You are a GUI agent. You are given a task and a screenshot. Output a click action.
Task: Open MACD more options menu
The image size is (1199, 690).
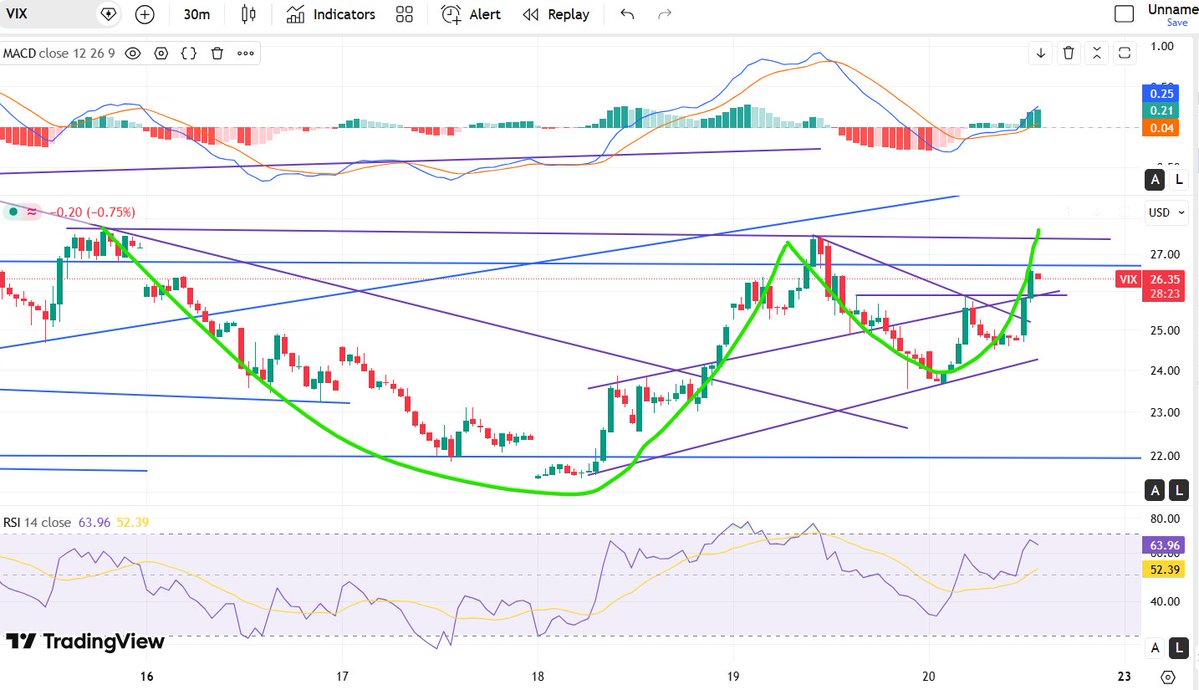[245, 54]
